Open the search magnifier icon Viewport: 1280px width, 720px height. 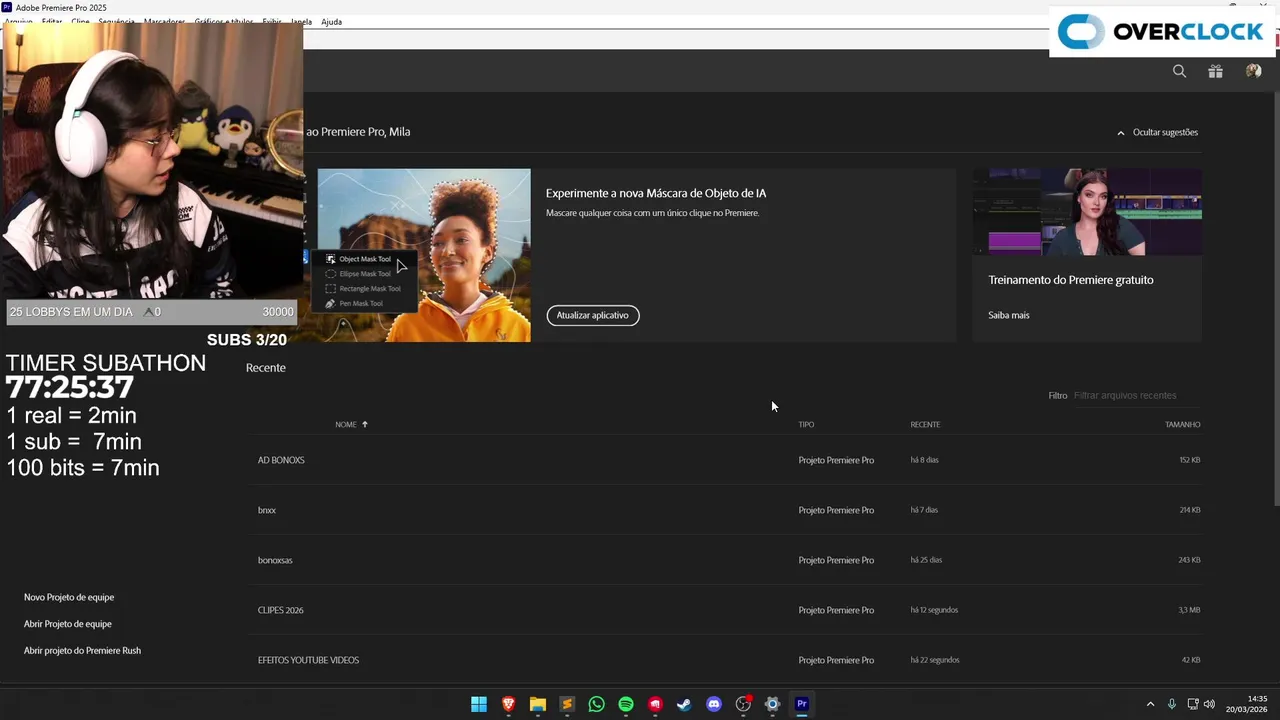[1179, 71]
